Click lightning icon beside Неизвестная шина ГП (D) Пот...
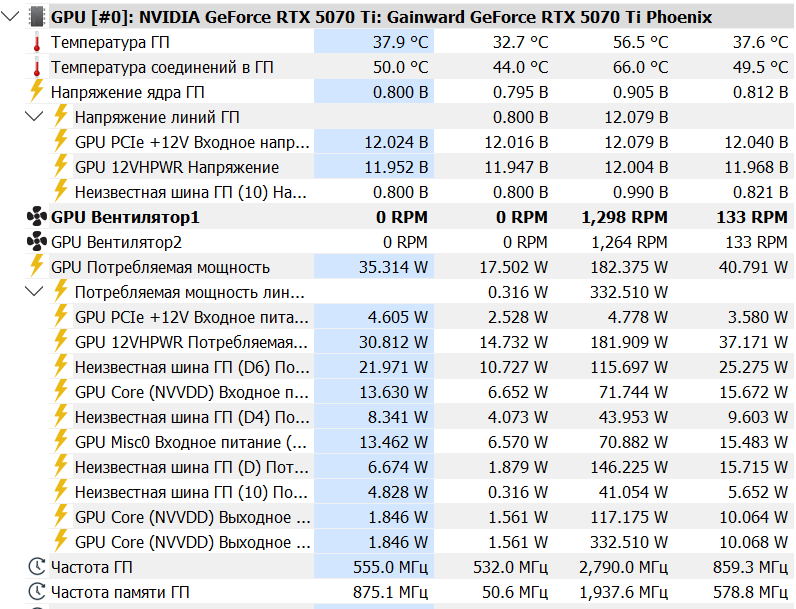 coord(61,466)
